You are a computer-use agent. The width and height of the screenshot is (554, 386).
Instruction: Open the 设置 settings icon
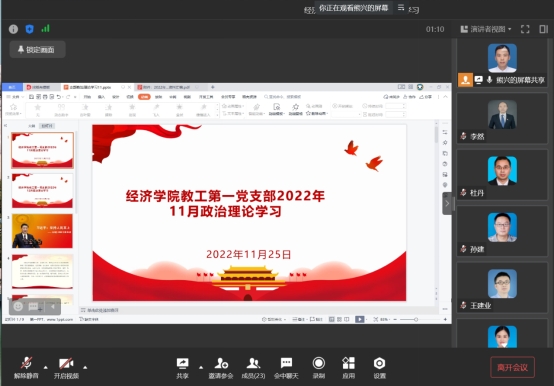pyautogui.click(x=379, y=368)
